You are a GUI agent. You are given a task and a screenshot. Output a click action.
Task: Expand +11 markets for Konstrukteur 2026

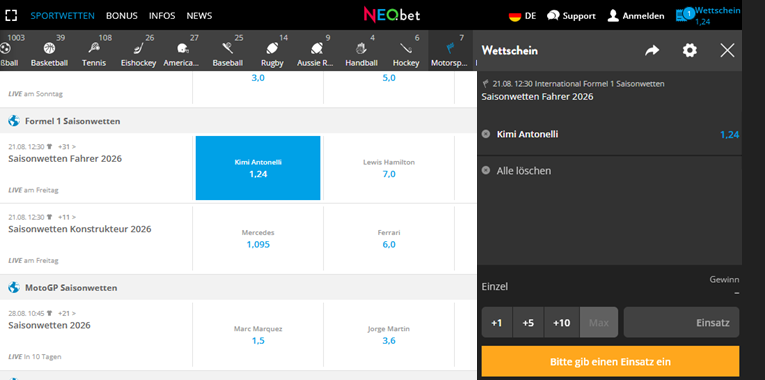[x=67, y=217]
